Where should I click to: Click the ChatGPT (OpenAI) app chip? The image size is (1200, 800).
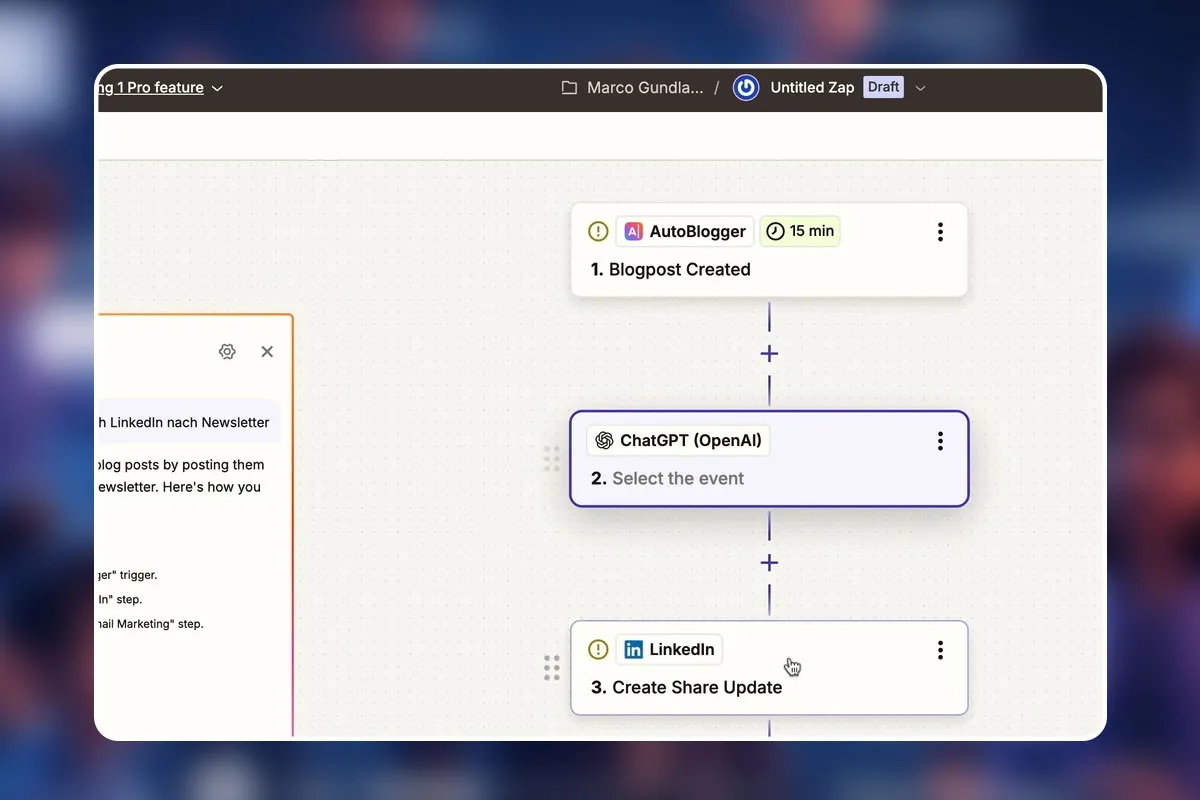[x=679, y=440]
